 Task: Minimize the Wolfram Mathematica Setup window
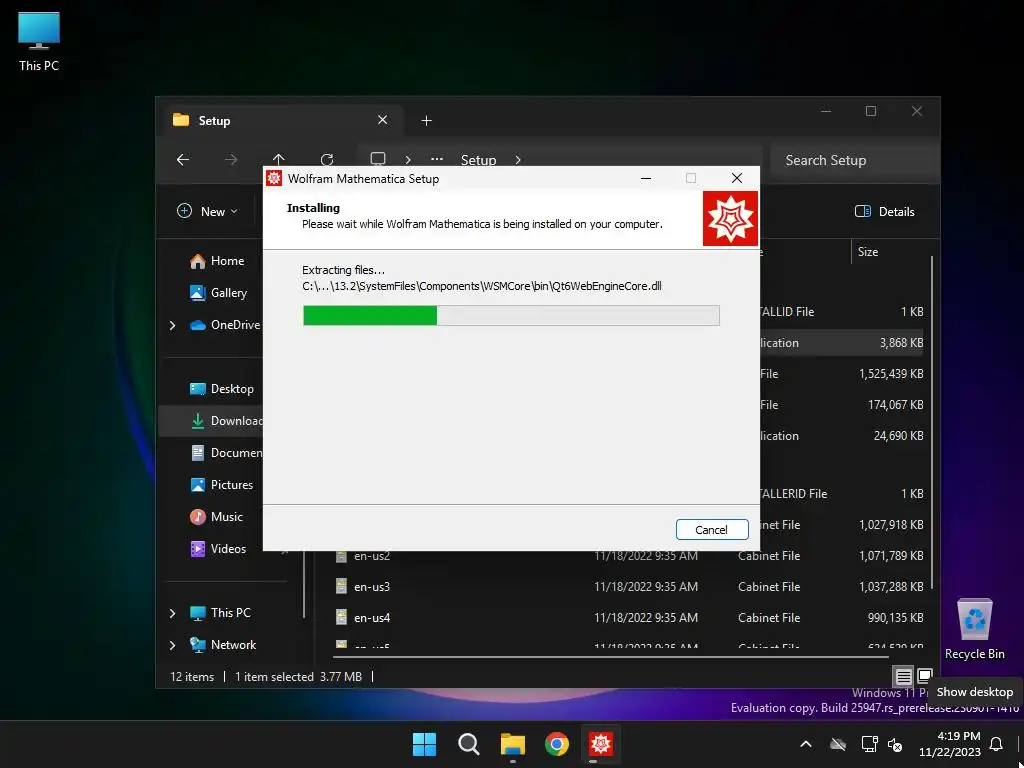tap(646, 178)
